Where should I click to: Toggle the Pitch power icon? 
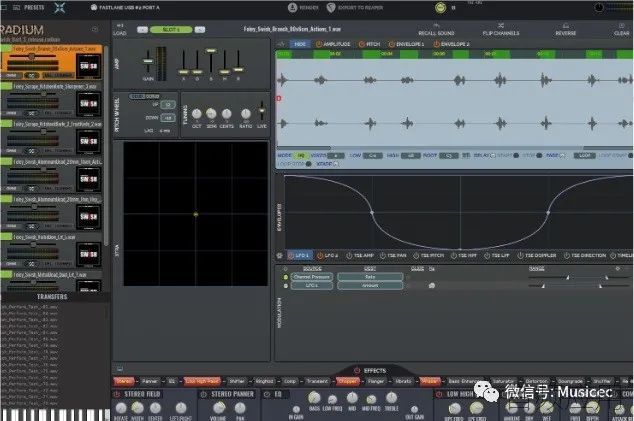pyautogui.click(x=361, y=44)
